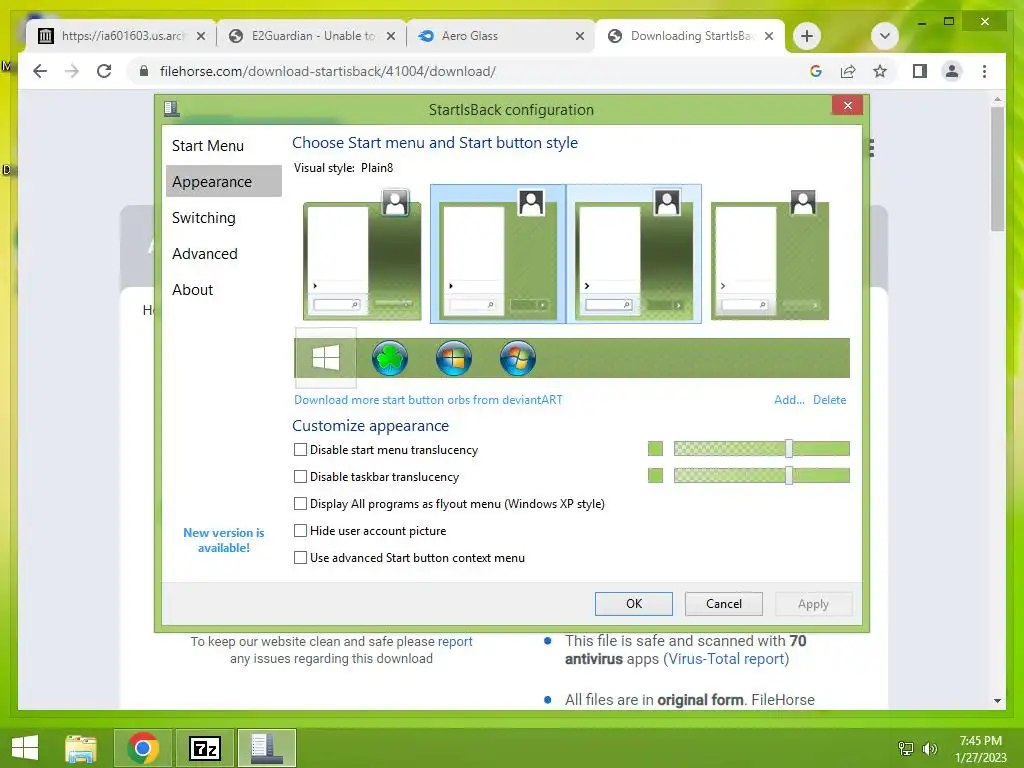Switch to Chrome on the taskbar

tap(143, 748)
